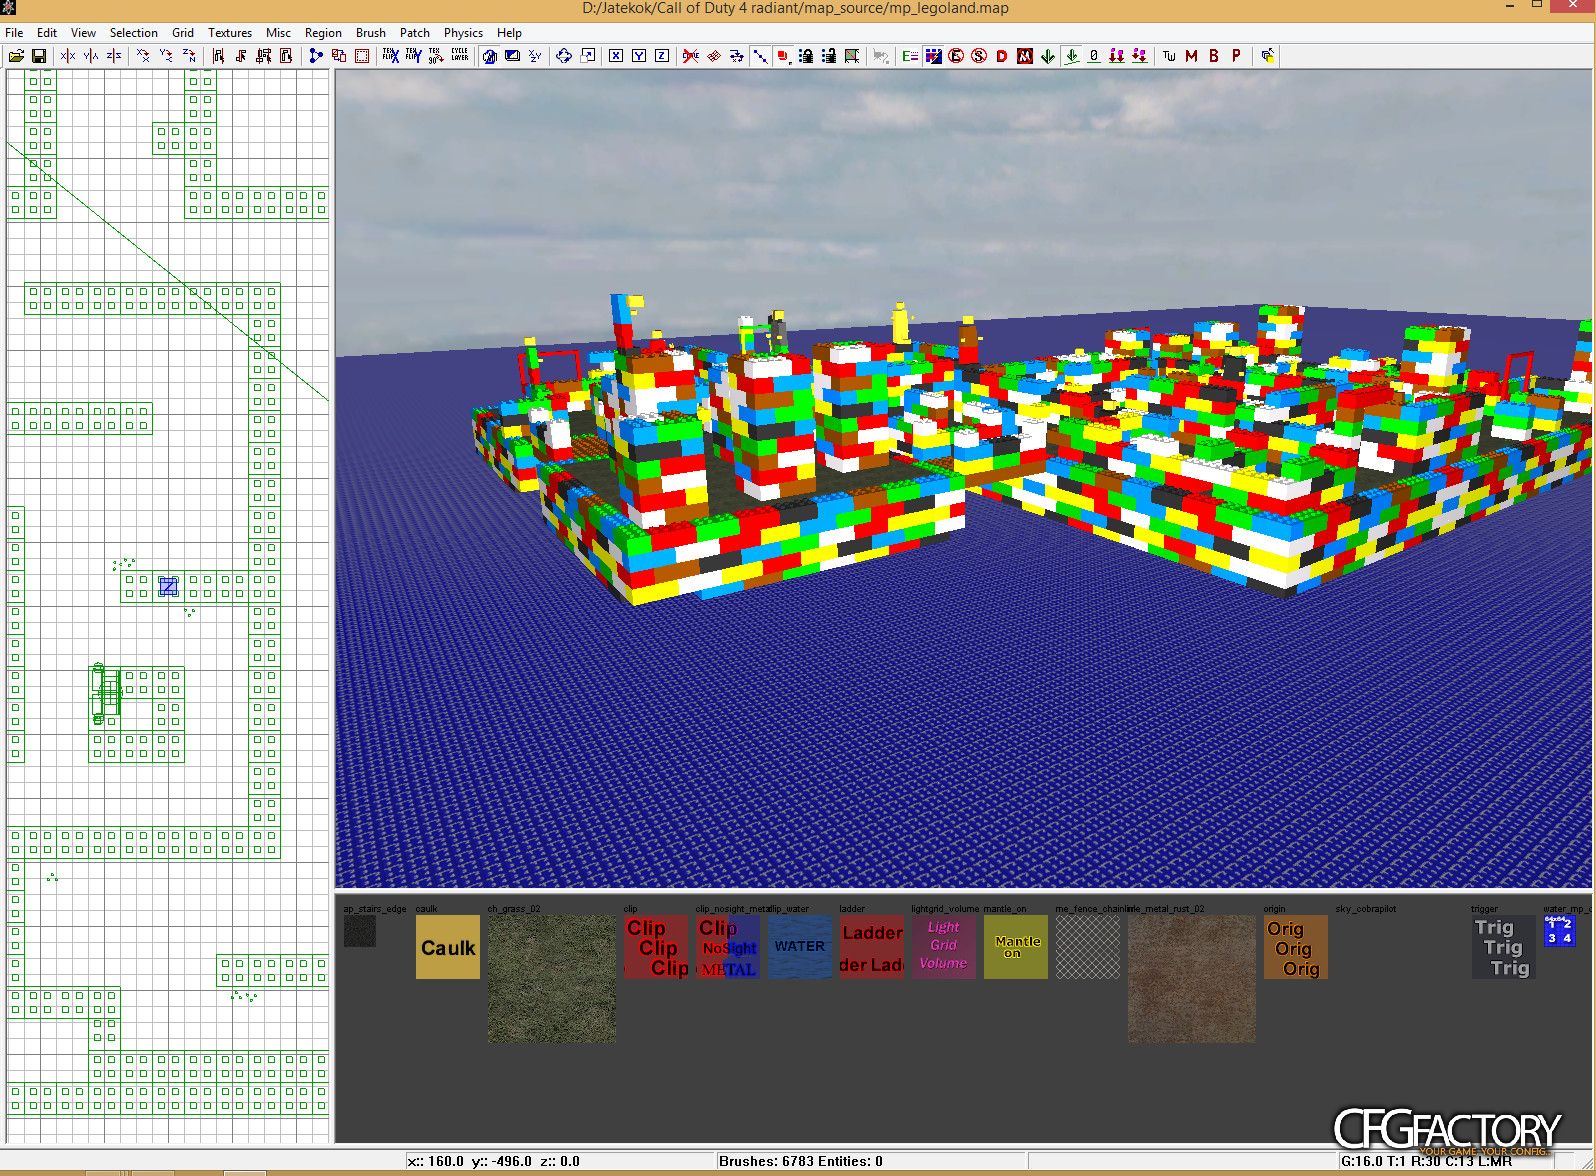Open a map file using the folder icon
The image size is (1596, 1176).
pos(16,56)
